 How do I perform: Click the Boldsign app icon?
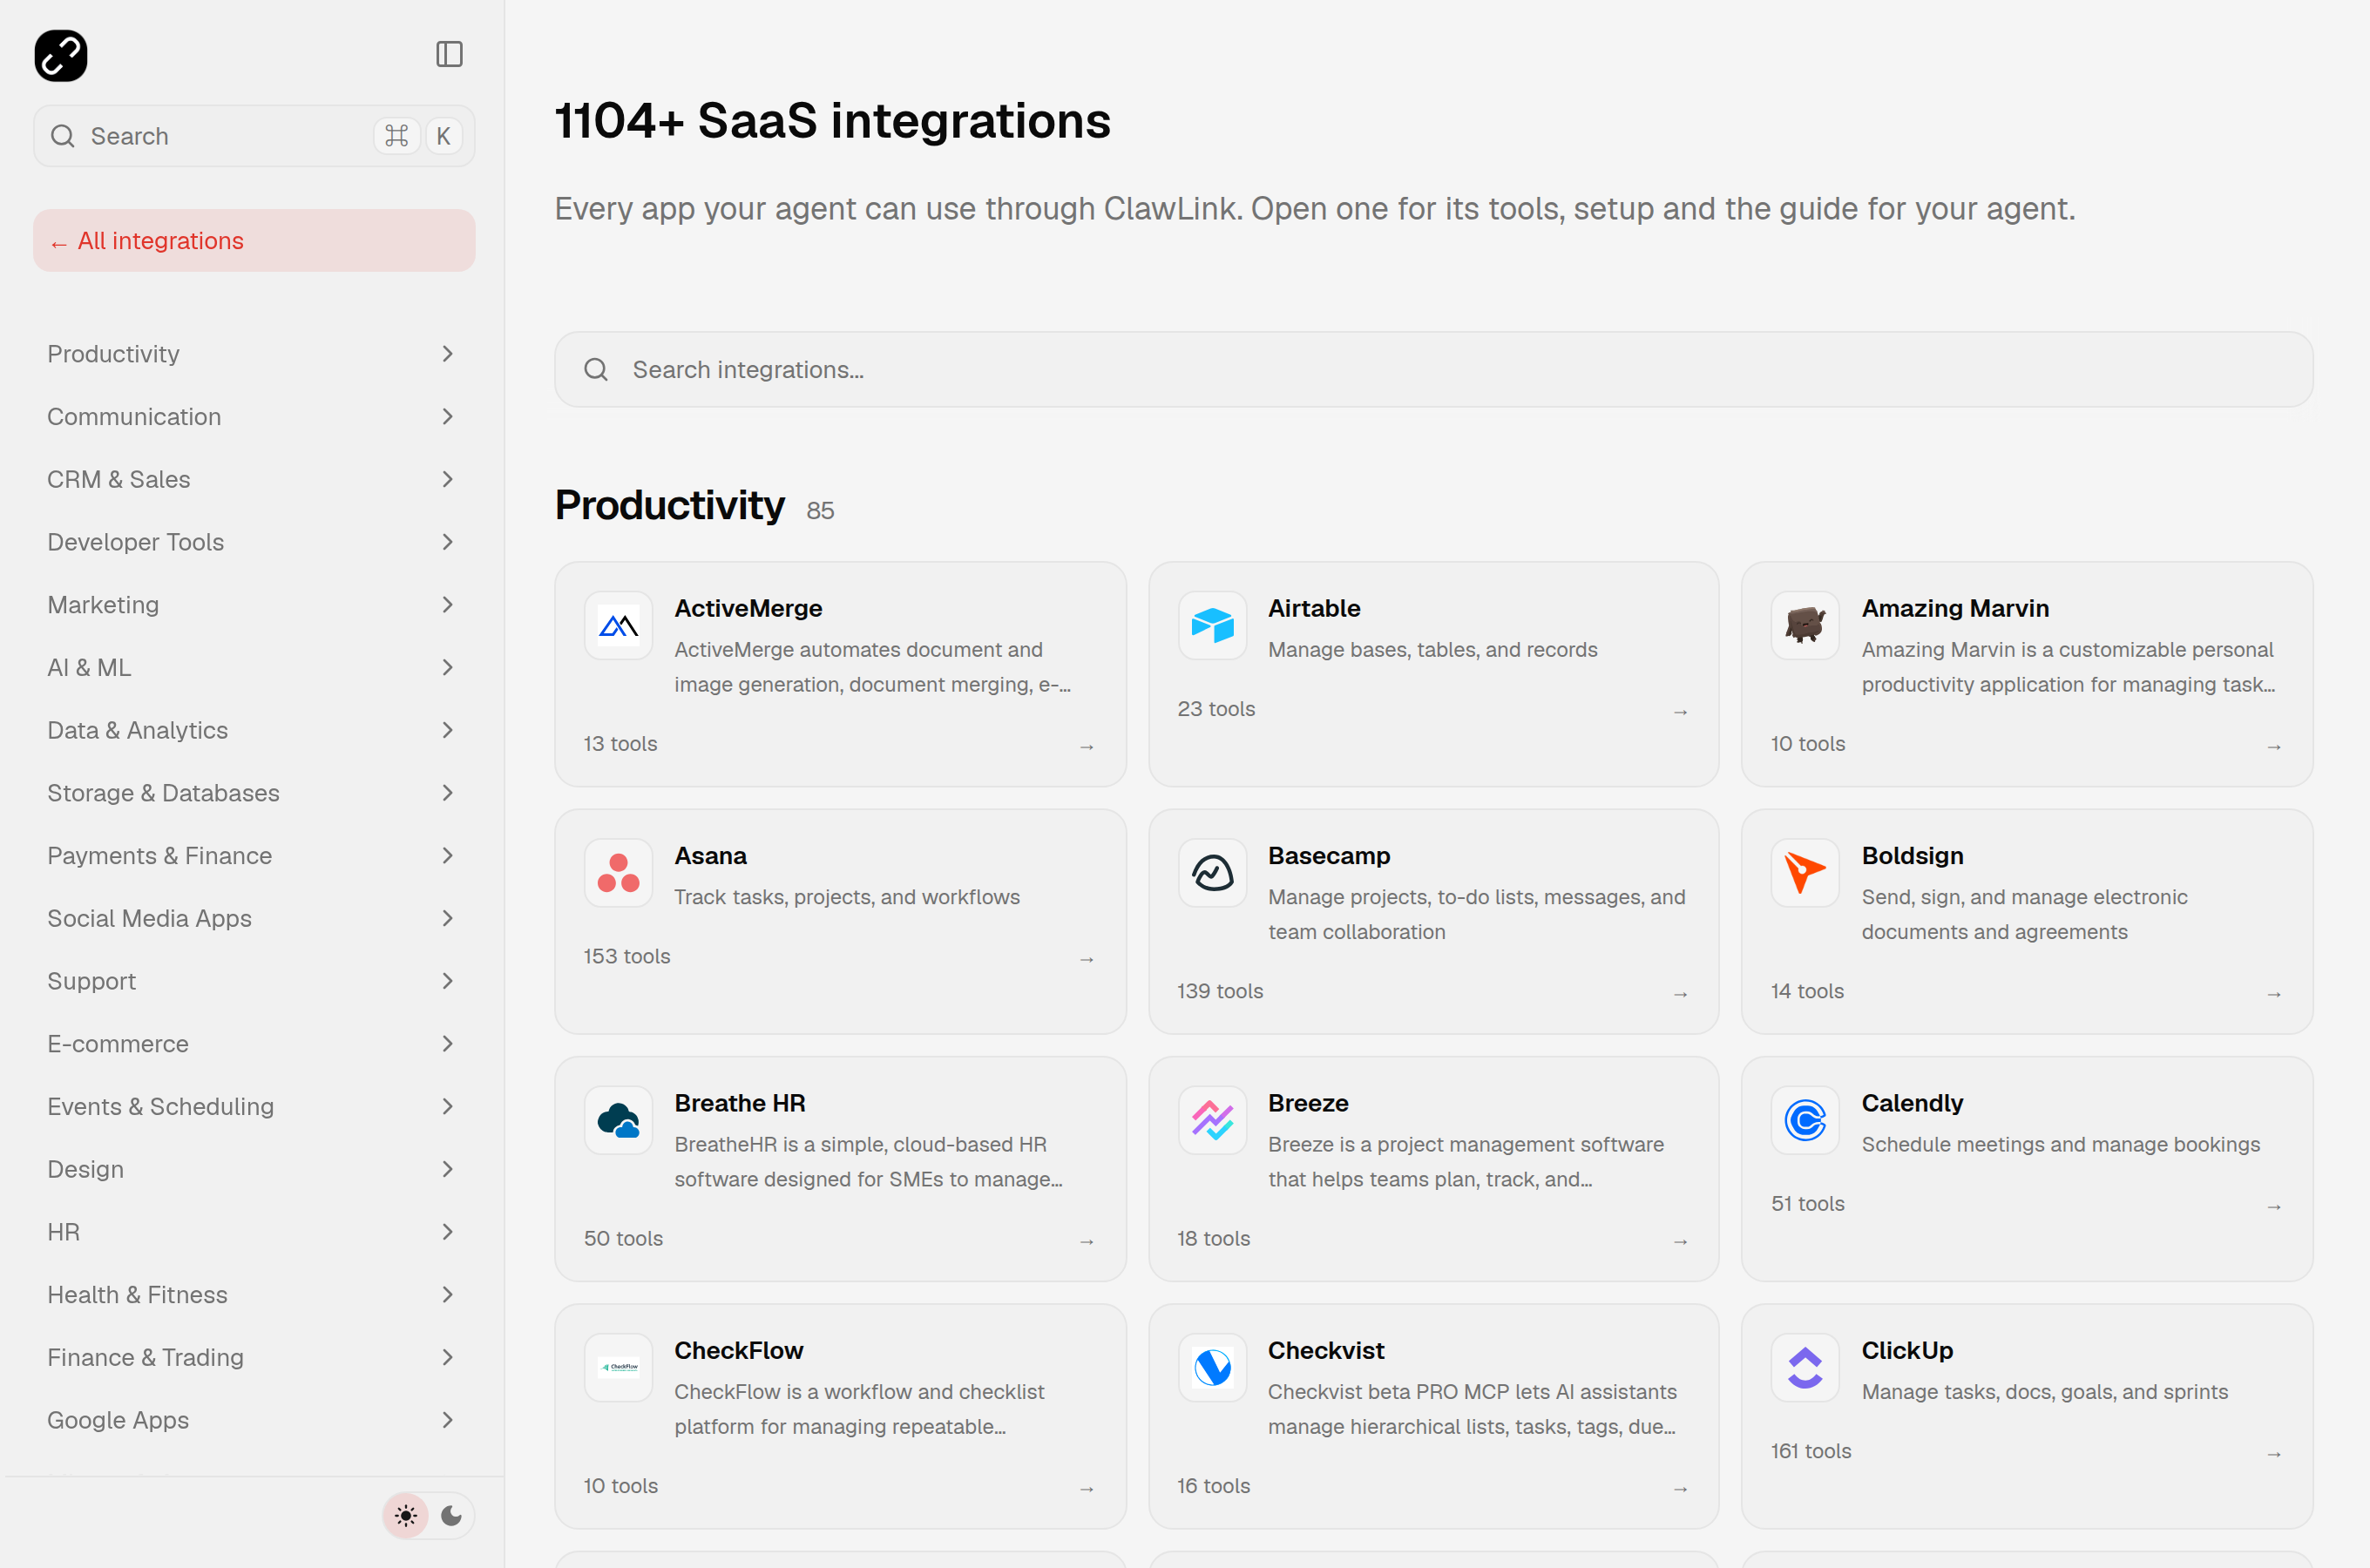[x=1805, y=873]
